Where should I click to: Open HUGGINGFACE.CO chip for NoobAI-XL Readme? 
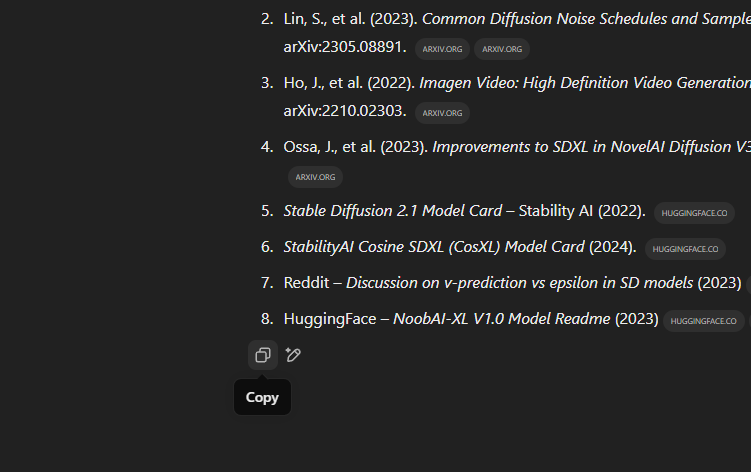[703, 321]
